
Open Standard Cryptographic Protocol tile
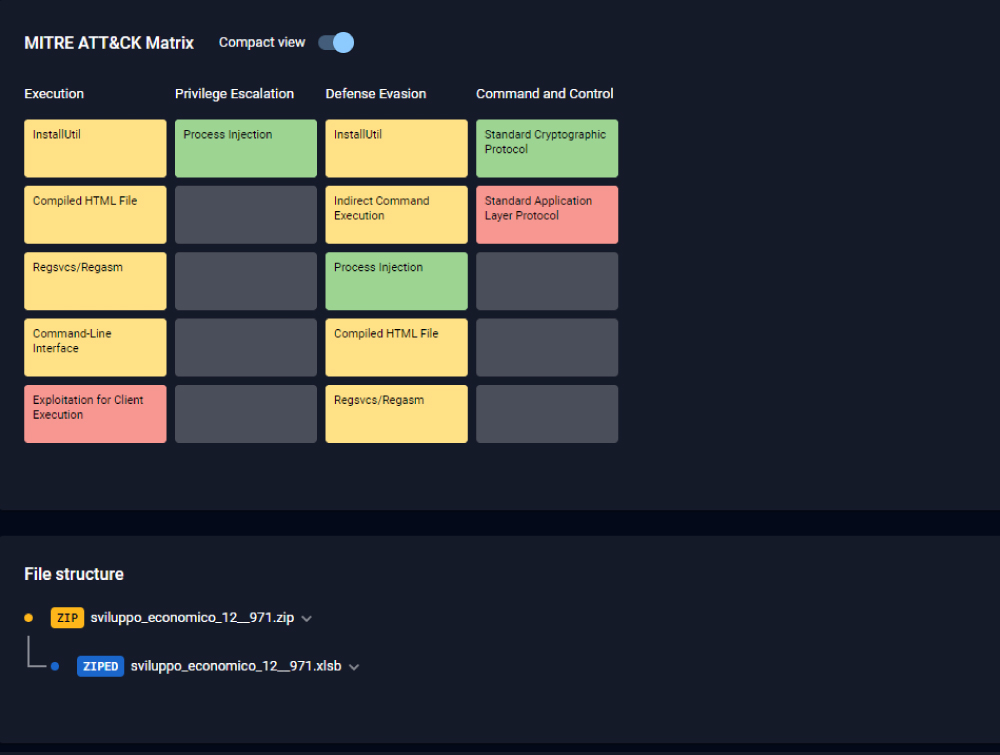(547, 149)
